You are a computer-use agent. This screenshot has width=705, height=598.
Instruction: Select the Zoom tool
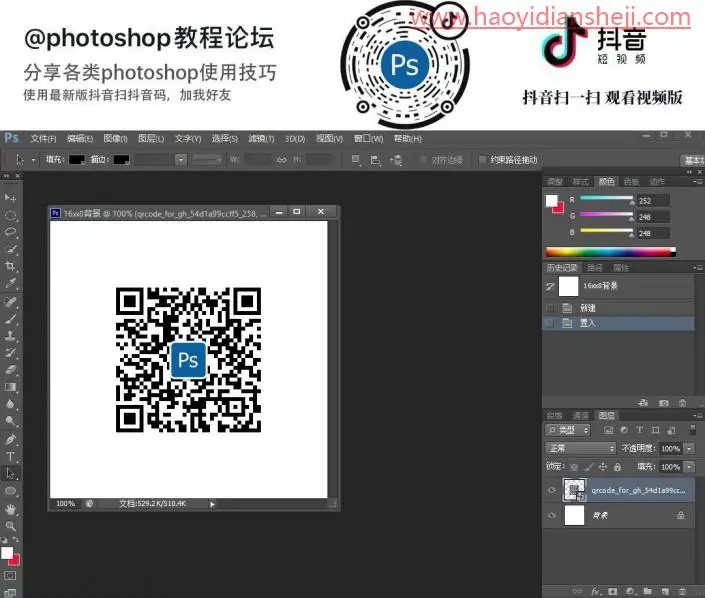point(10,526)
